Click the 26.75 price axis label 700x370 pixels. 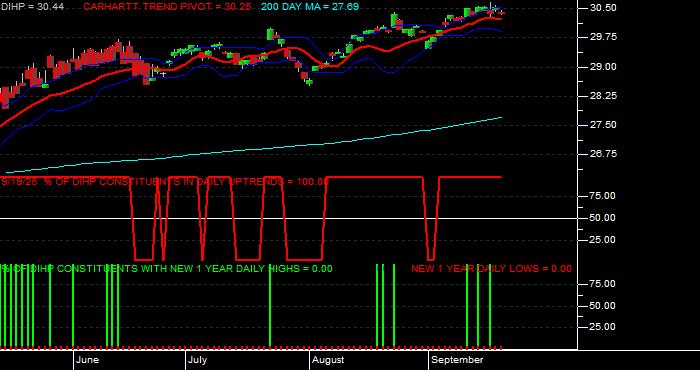(604, 154)
